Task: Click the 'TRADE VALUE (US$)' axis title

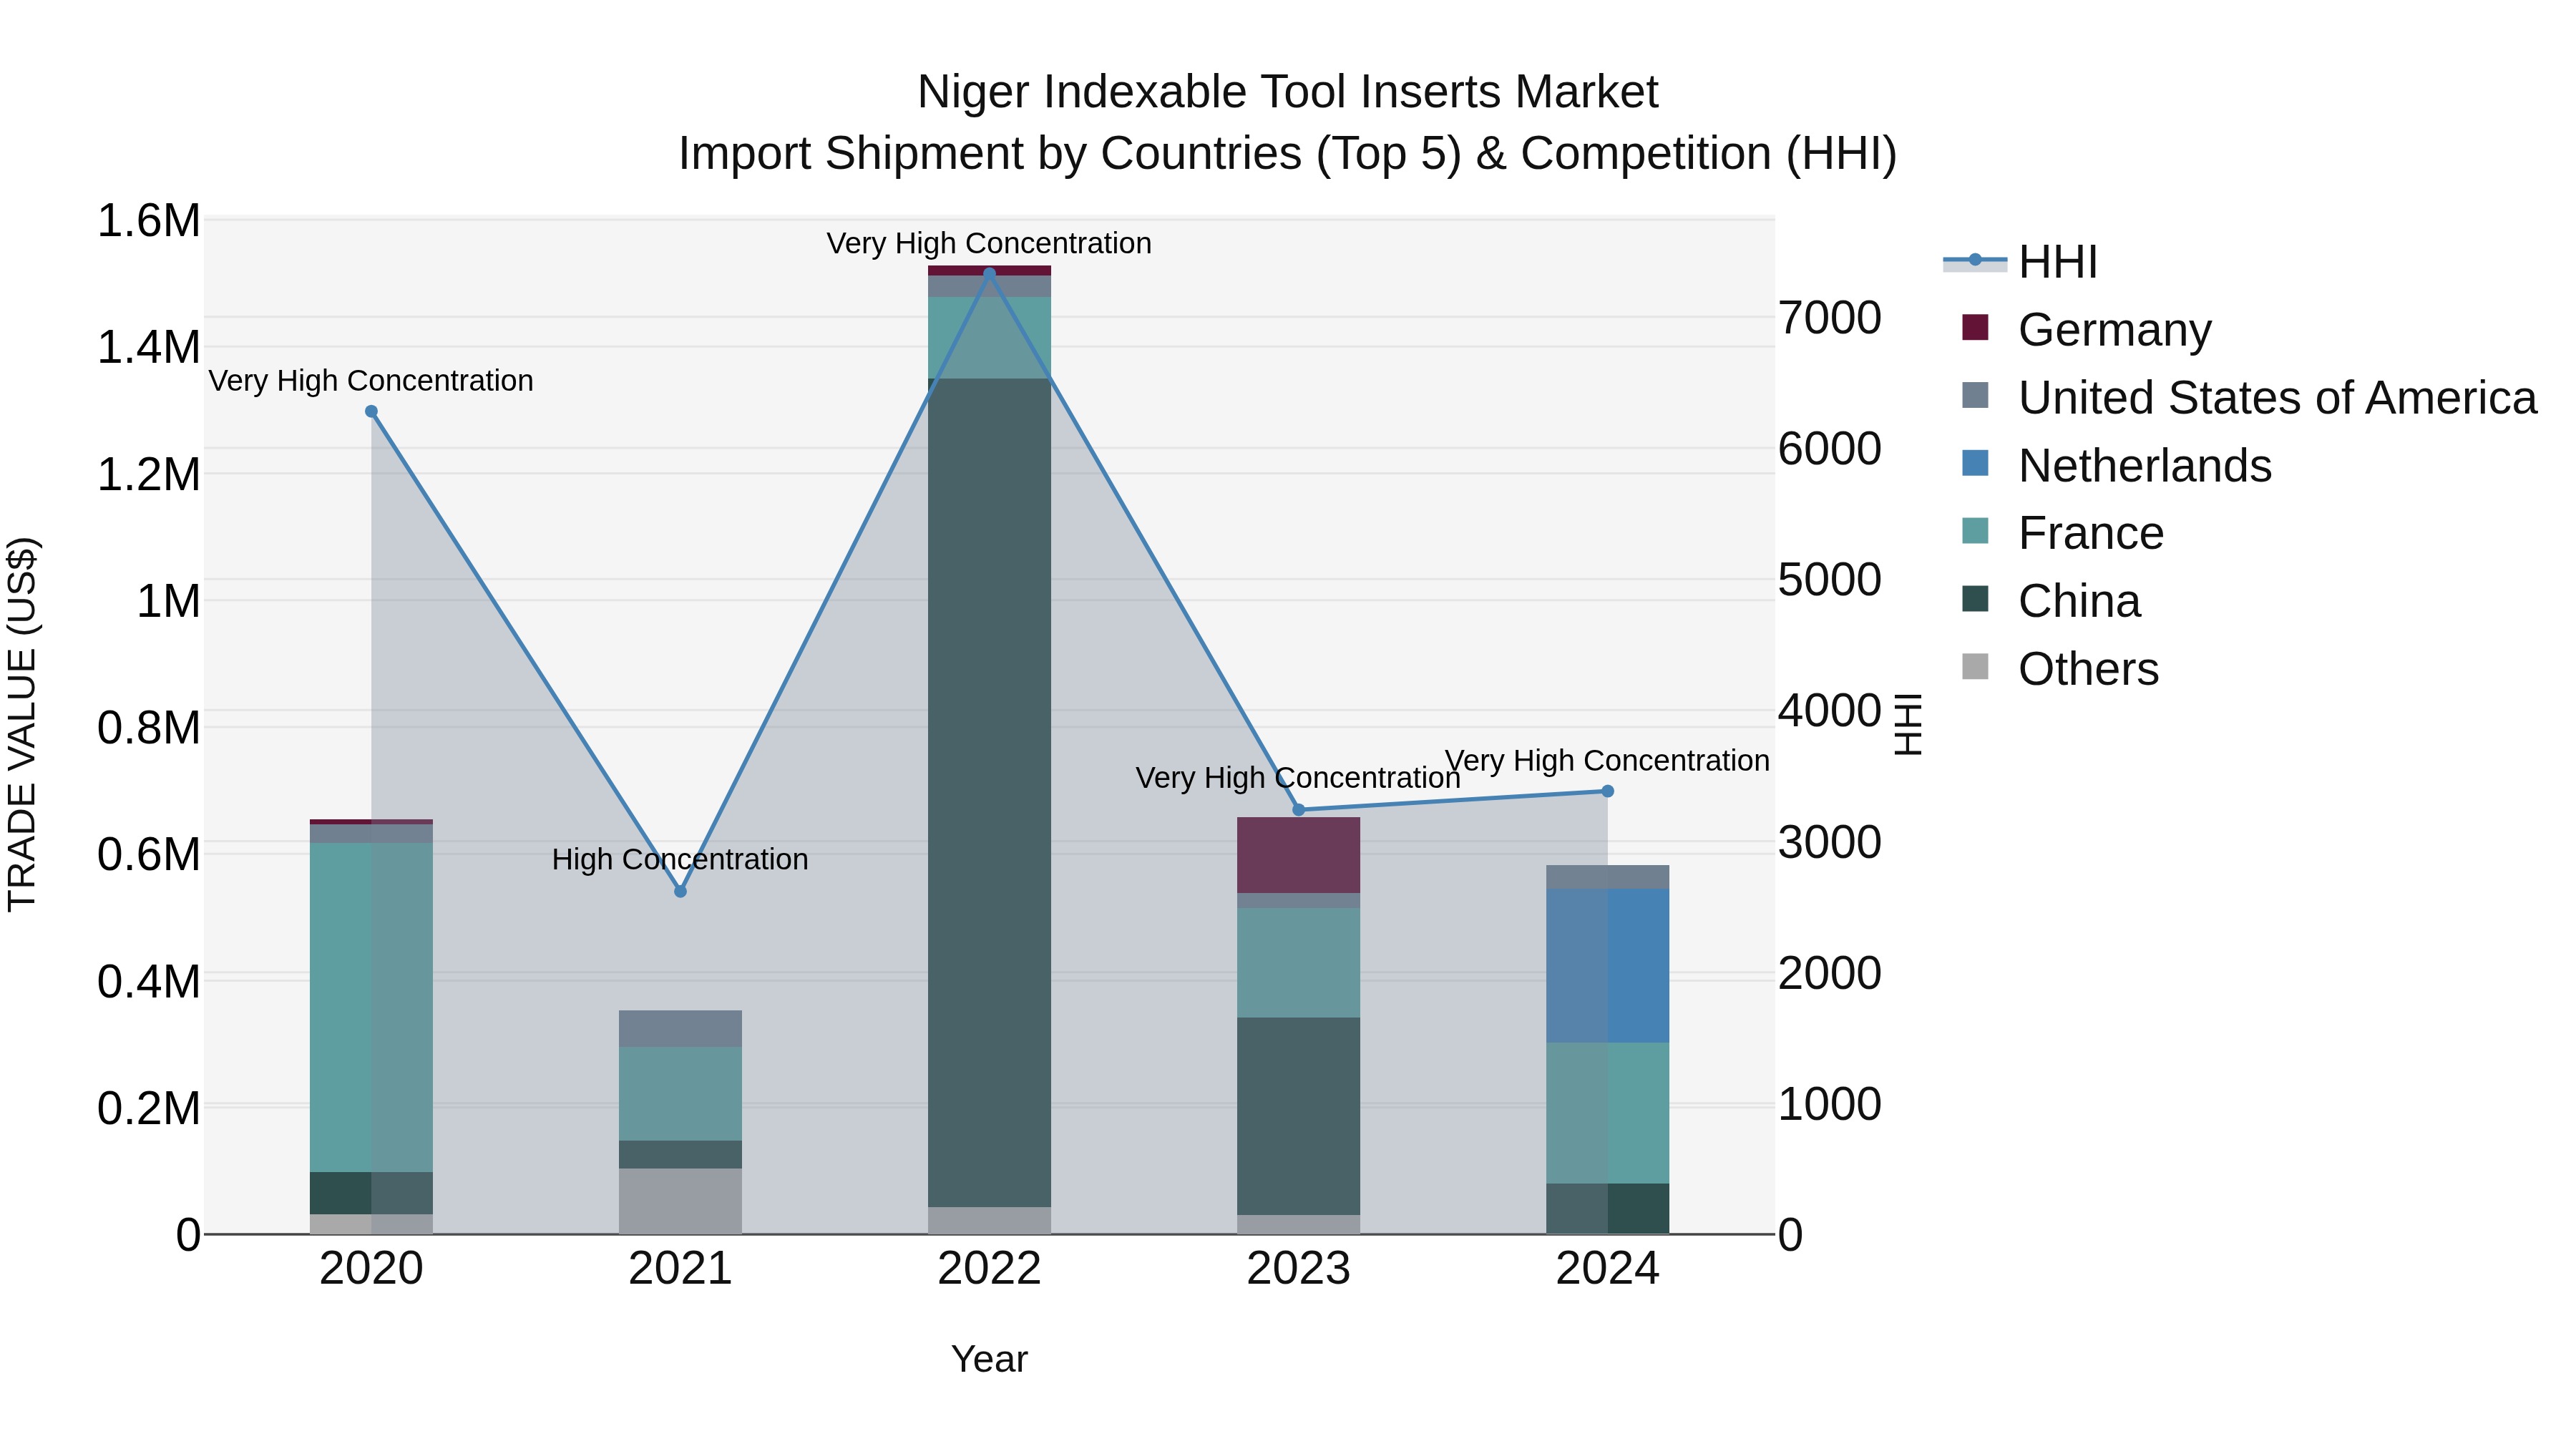Action: (x=22, y=724)
